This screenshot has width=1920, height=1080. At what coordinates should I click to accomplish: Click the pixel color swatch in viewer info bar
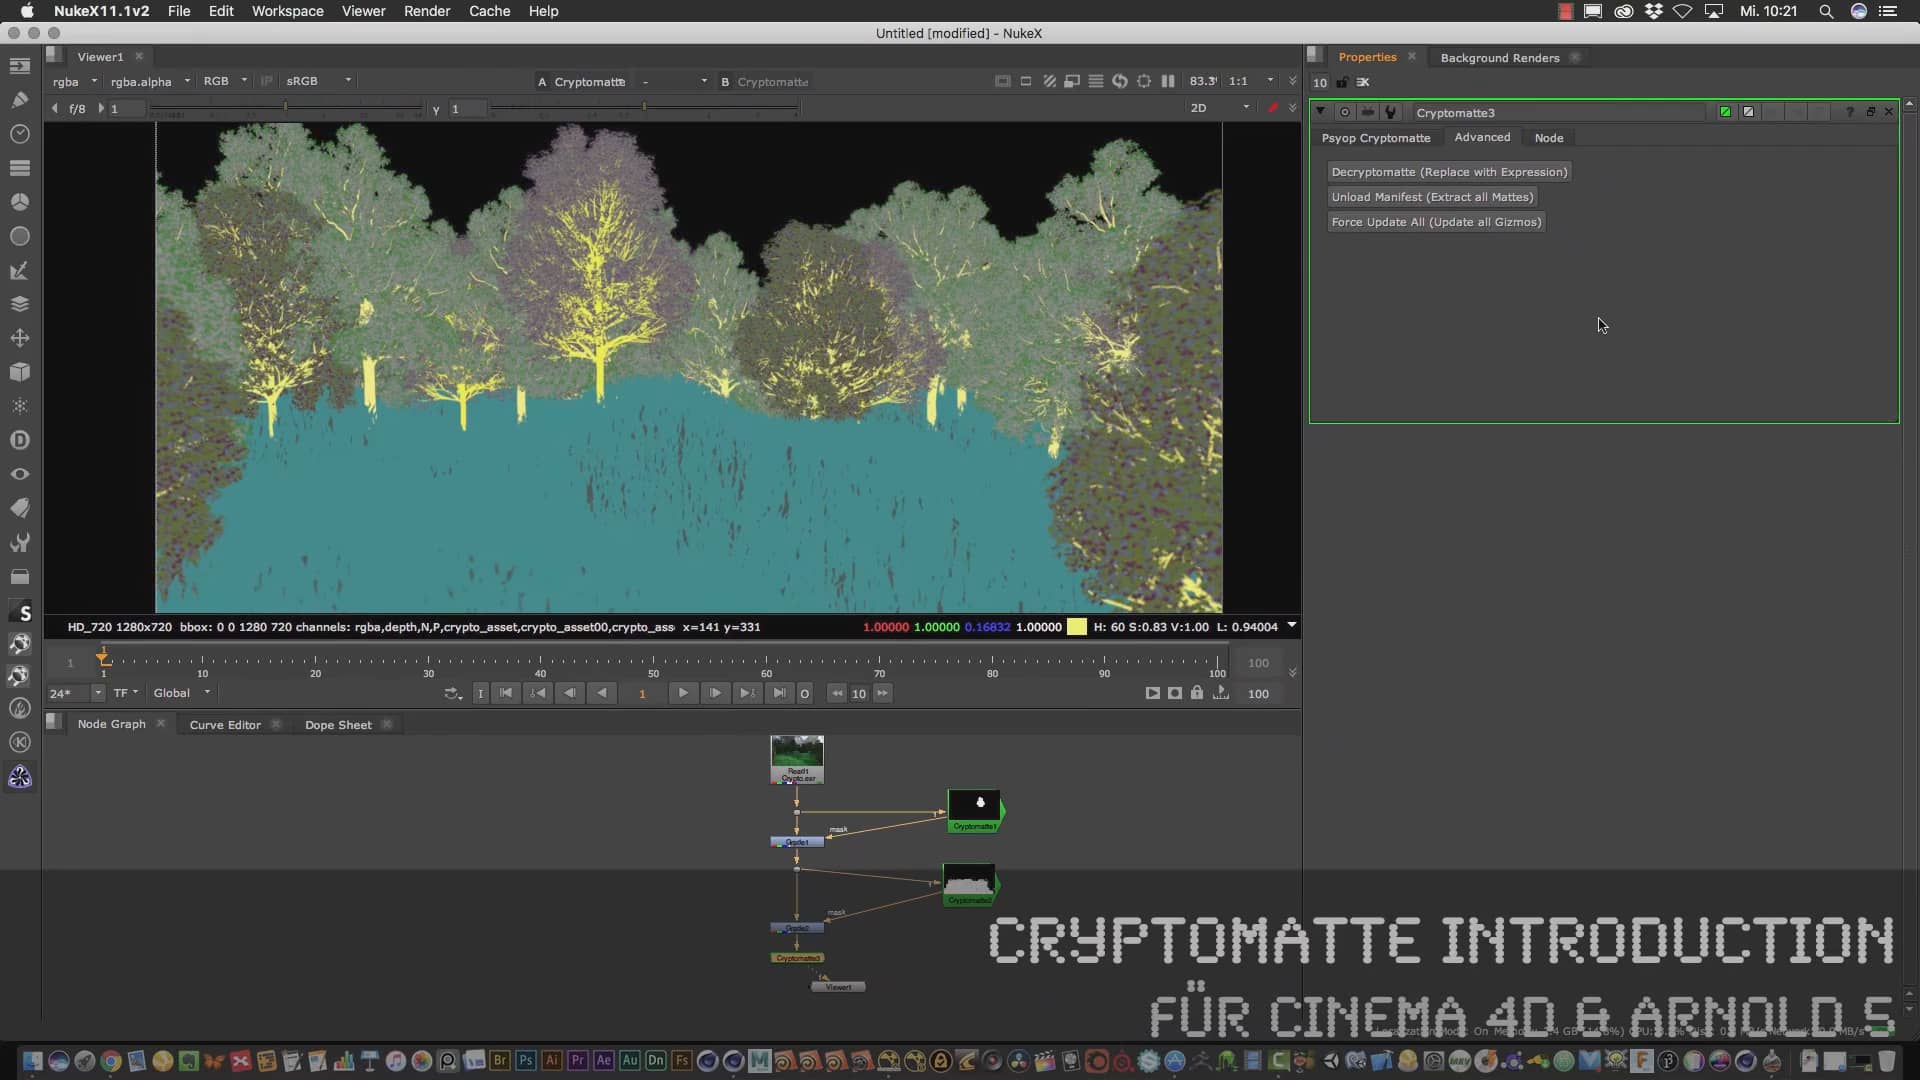pyautogui.click(x=1077, y=627)
